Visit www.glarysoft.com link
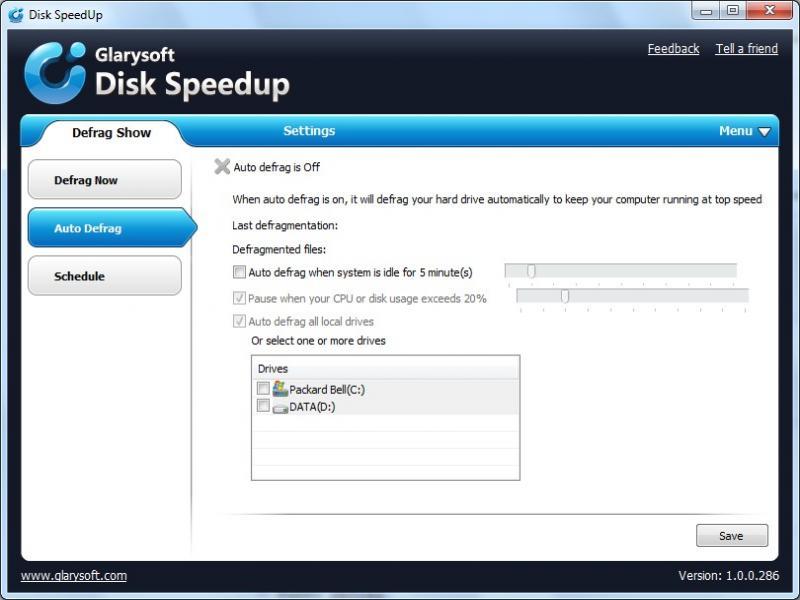The width and height of the screenshot is (800, 600). click(74, 576)
